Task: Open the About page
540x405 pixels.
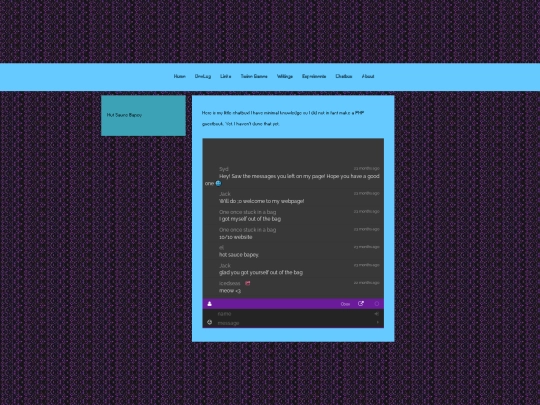Action: click(x=368, y=76)
